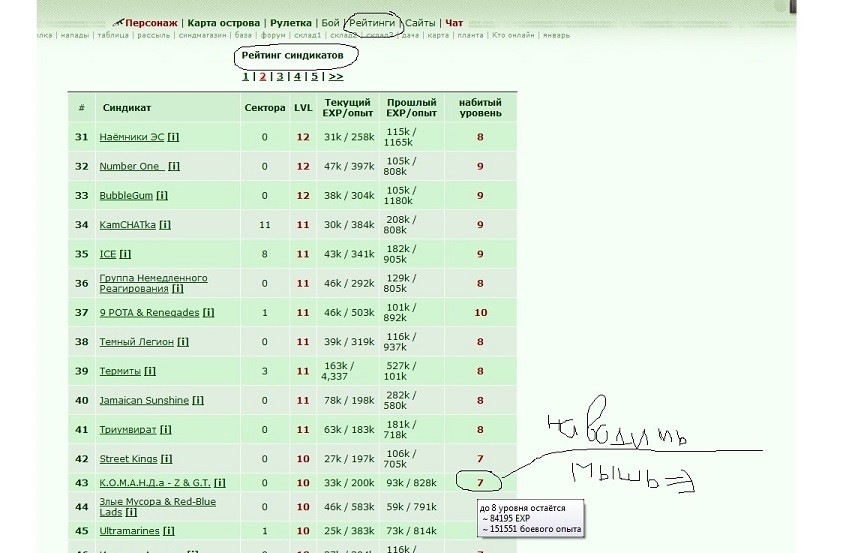
Task: Click [i] info for Группа Немедленного Реагирования
Action: [x=177, y=289]
